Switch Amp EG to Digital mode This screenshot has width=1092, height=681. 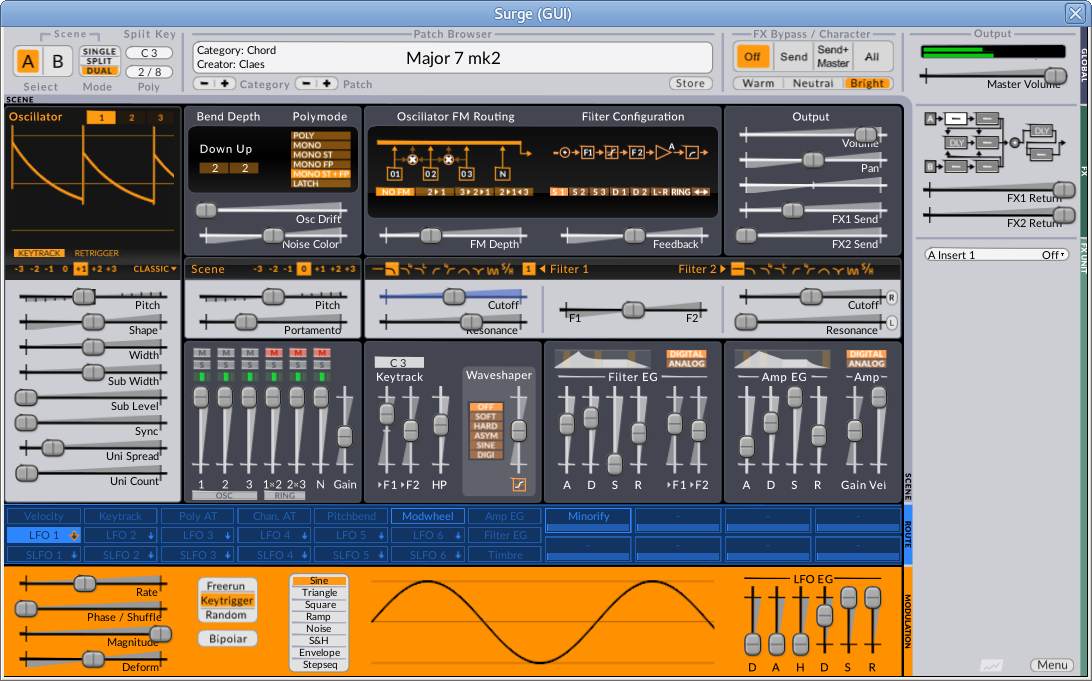click(866, 354)
